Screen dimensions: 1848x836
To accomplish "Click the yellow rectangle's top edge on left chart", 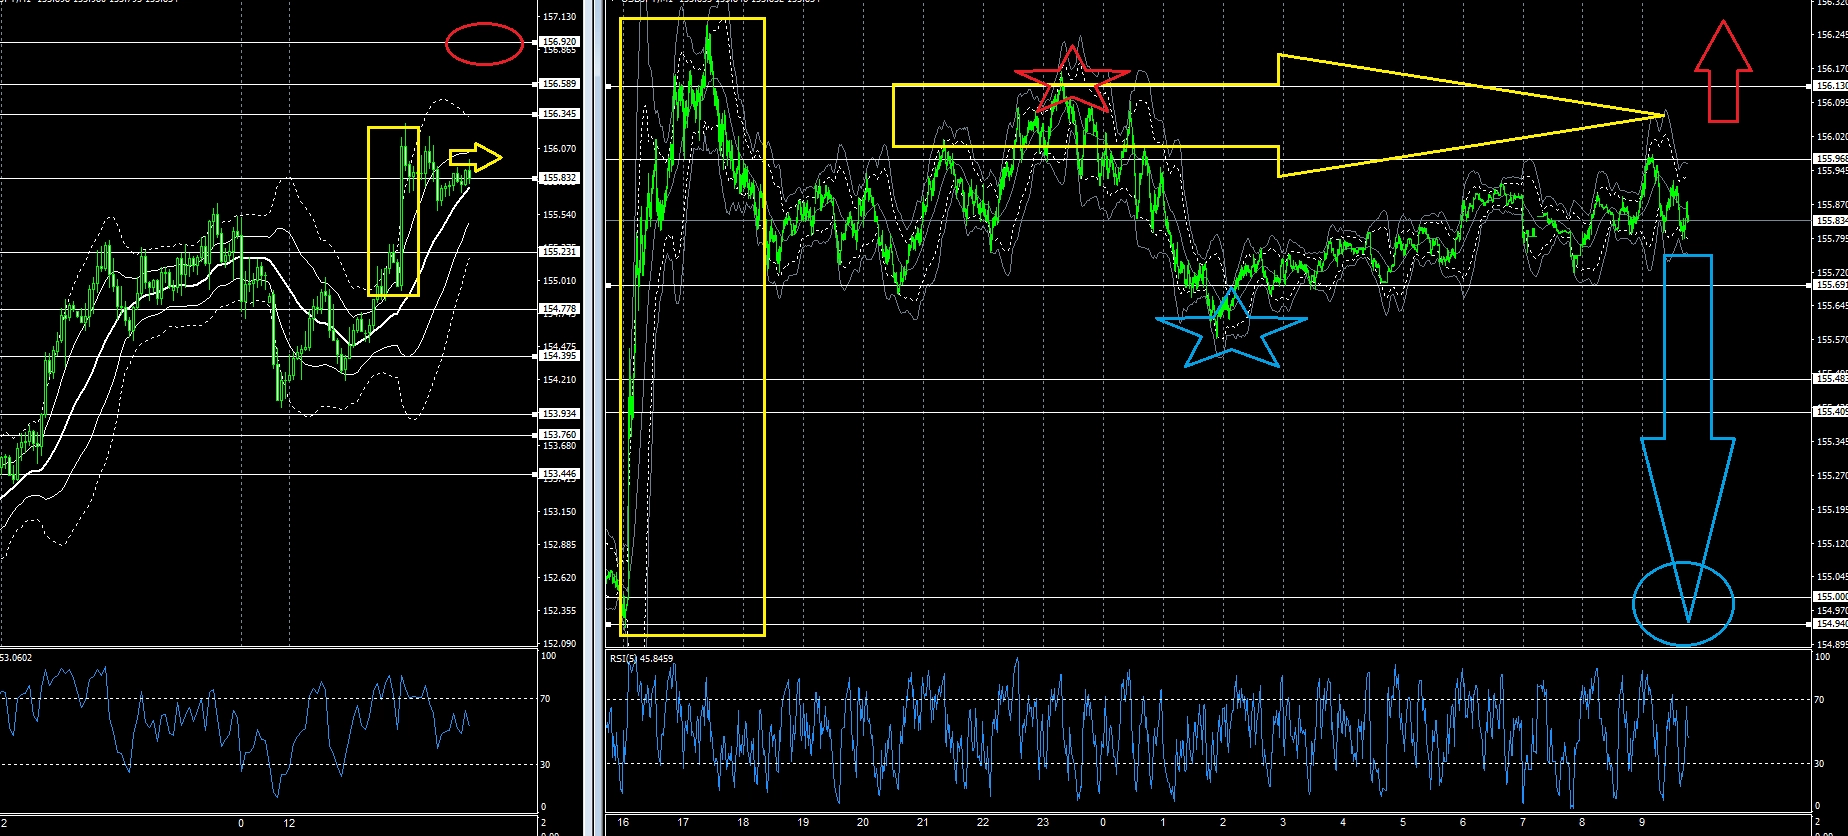I will (x=393, y=127).
